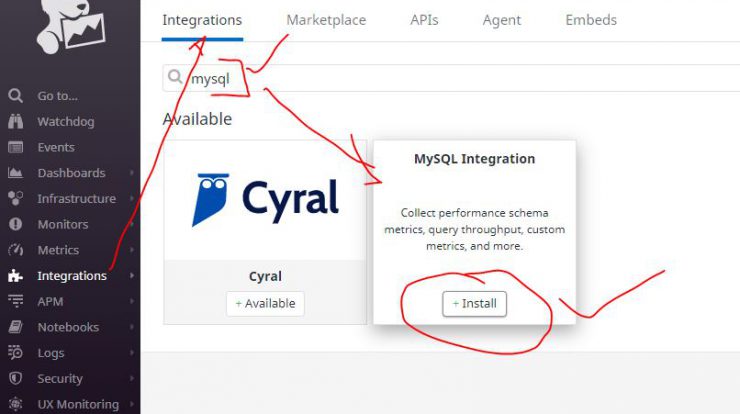The width and height of the screenshot is (740, 414).
Task: Switch to the Agent tab
Action: 502,20
